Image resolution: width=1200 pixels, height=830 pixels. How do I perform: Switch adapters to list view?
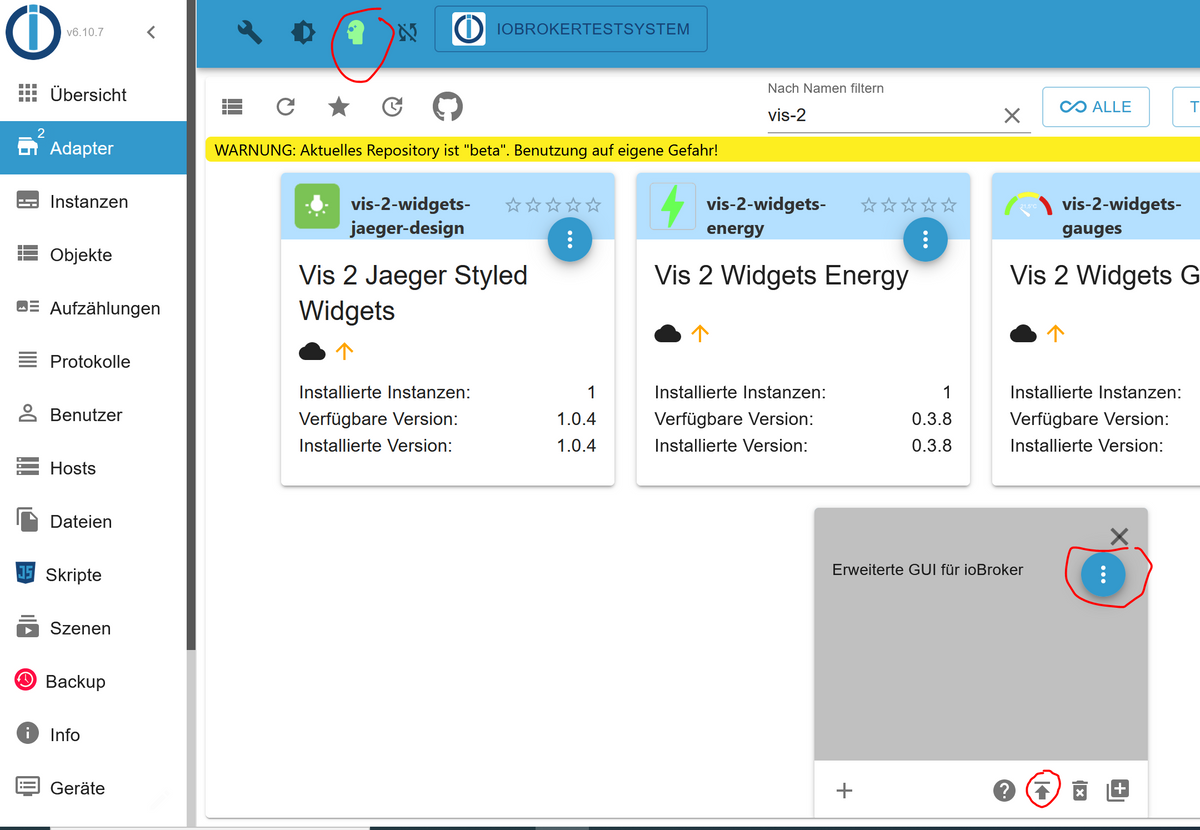(x=232, y=106)
